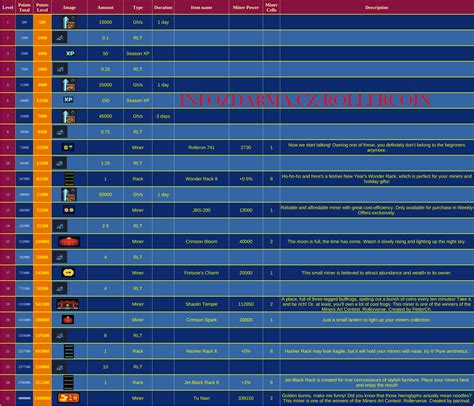Click the "Duration" column header
The width and height of the screenshot is (474, 406).
[x=163, y=7]
